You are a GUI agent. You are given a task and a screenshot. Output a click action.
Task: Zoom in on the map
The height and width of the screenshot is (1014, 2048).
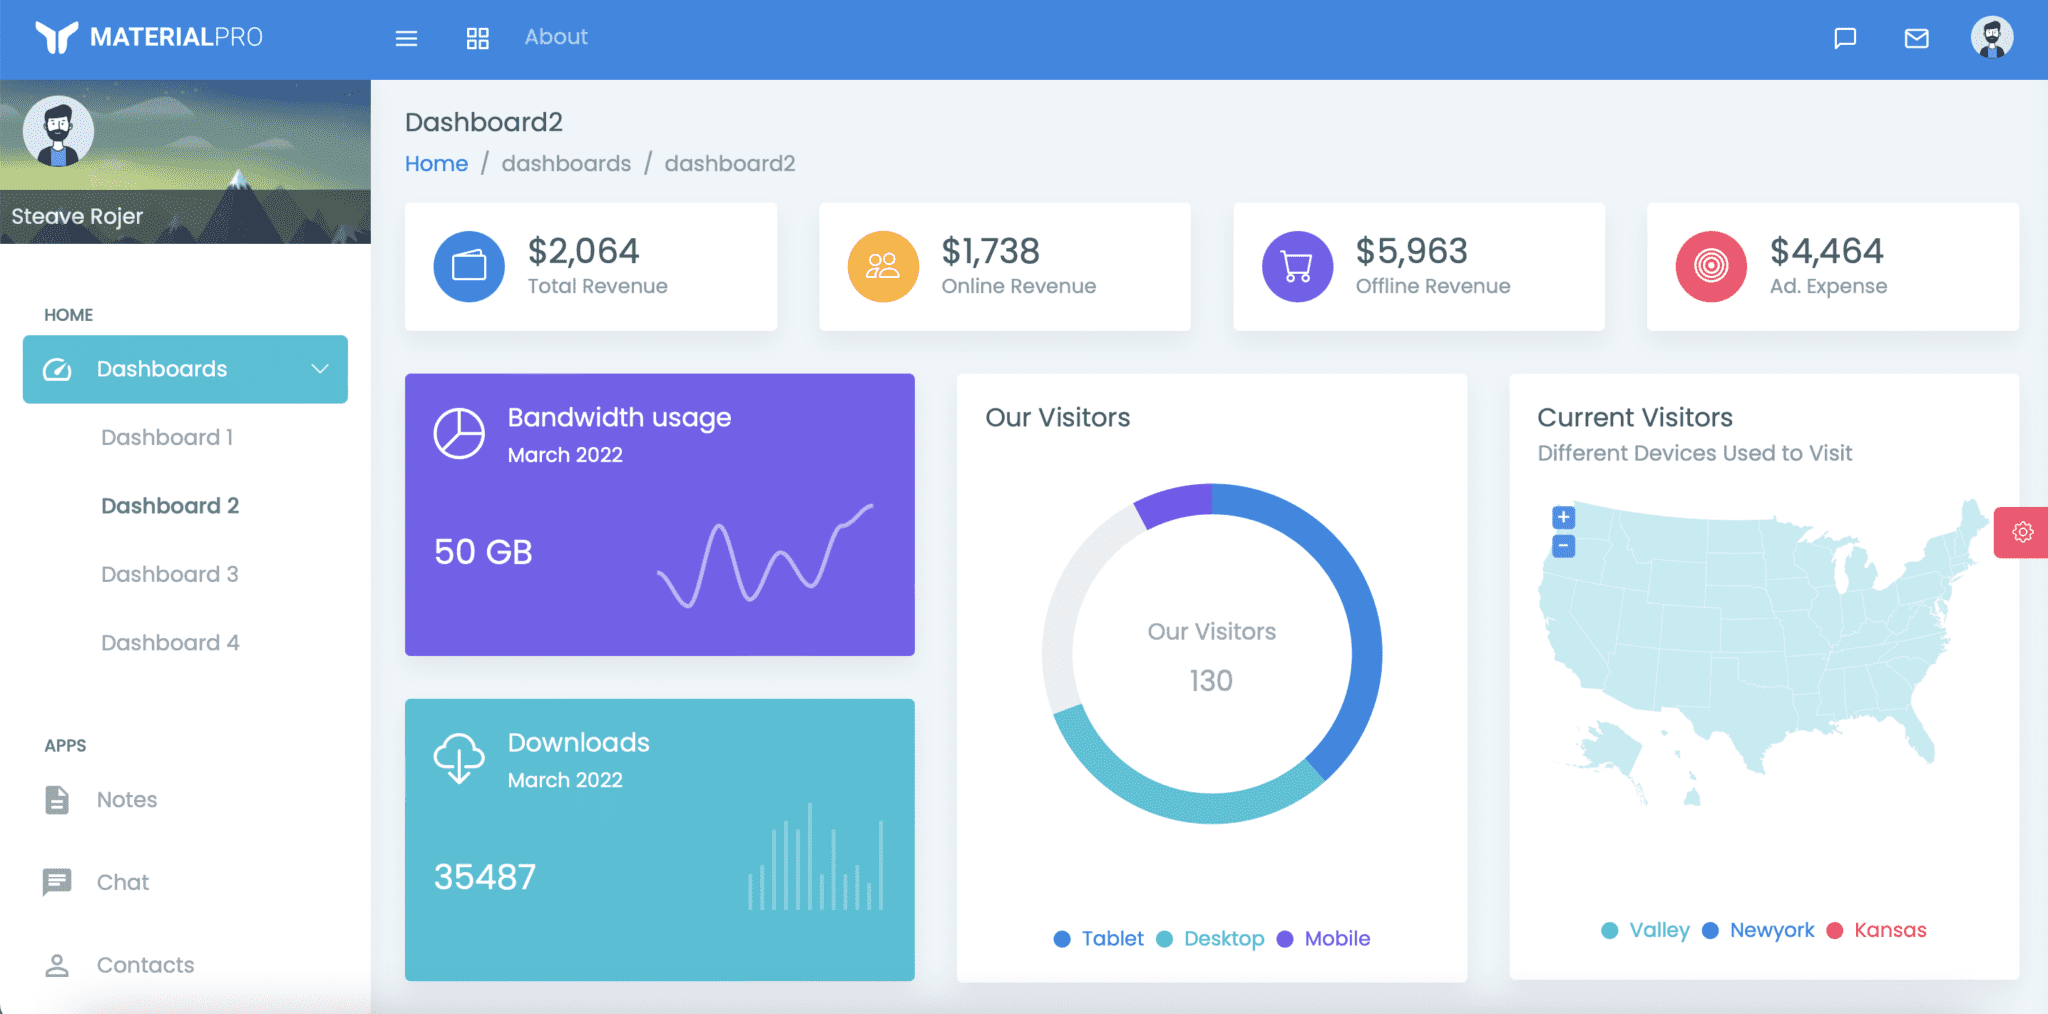click(x=1563, y=517)
